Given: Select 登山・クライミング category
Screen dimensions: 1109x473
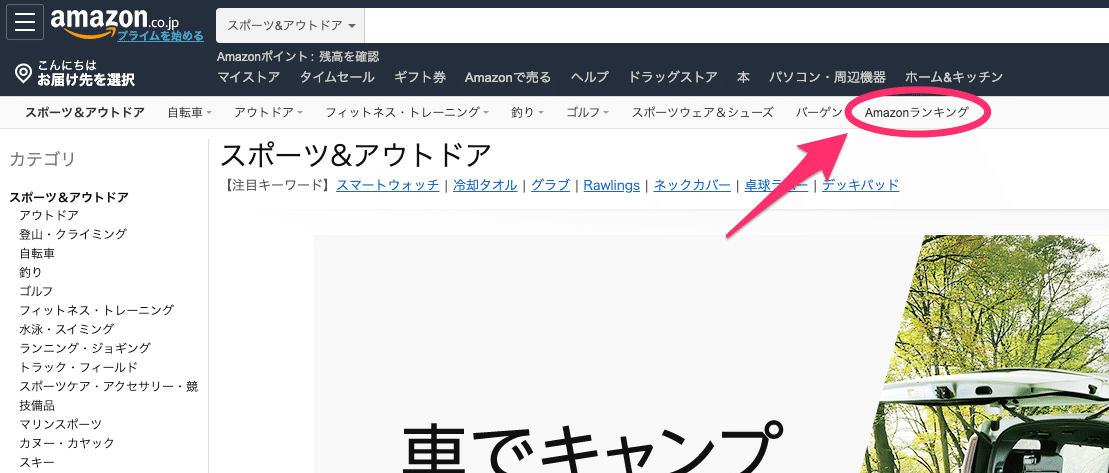Looking at the screenshot, I should pyautogui.click(x=73, y=234).
